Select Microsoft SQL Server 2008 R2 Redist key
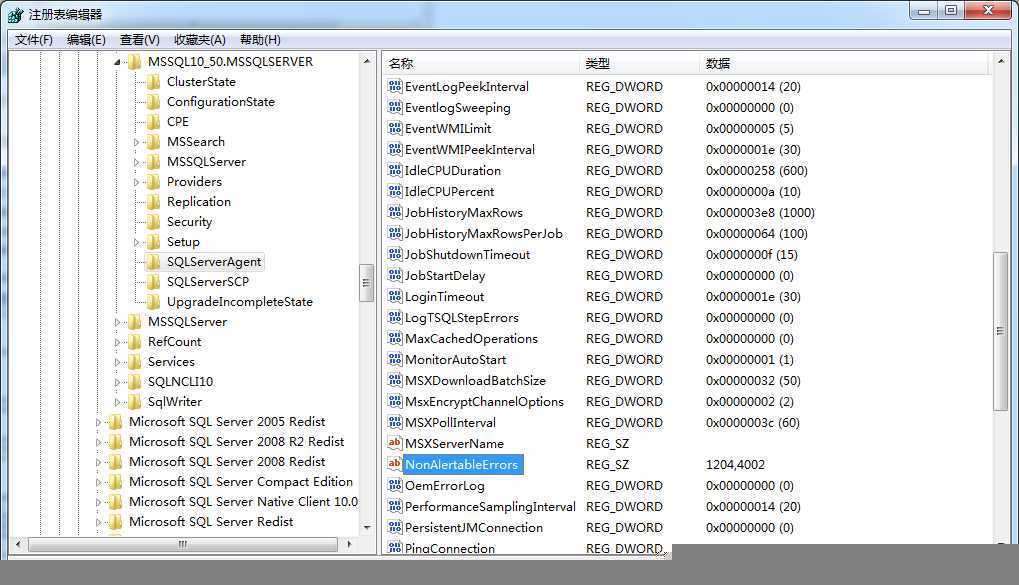 [237, 442]
